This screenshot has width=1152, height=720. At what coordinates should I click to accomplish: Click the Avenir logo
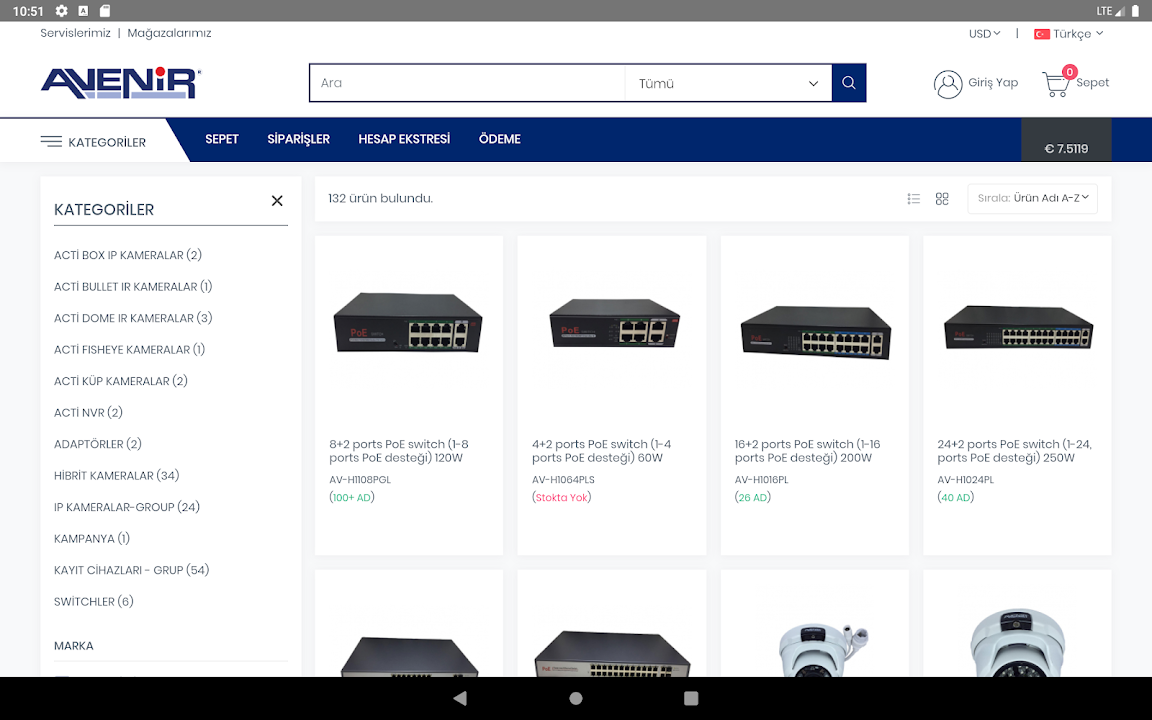click(121, 83)
